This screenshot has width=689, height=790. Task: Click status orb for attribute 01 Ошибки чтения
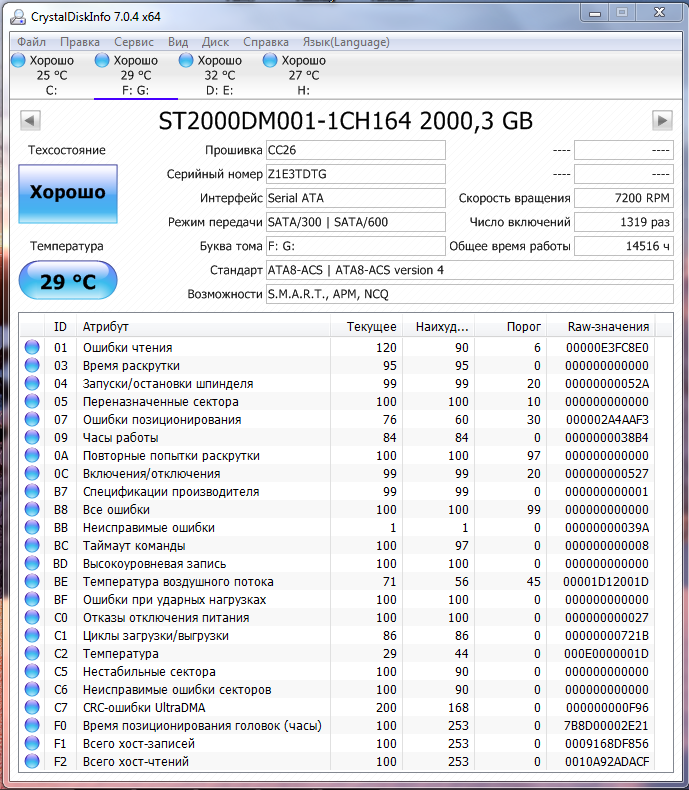(x=32, y=348)
